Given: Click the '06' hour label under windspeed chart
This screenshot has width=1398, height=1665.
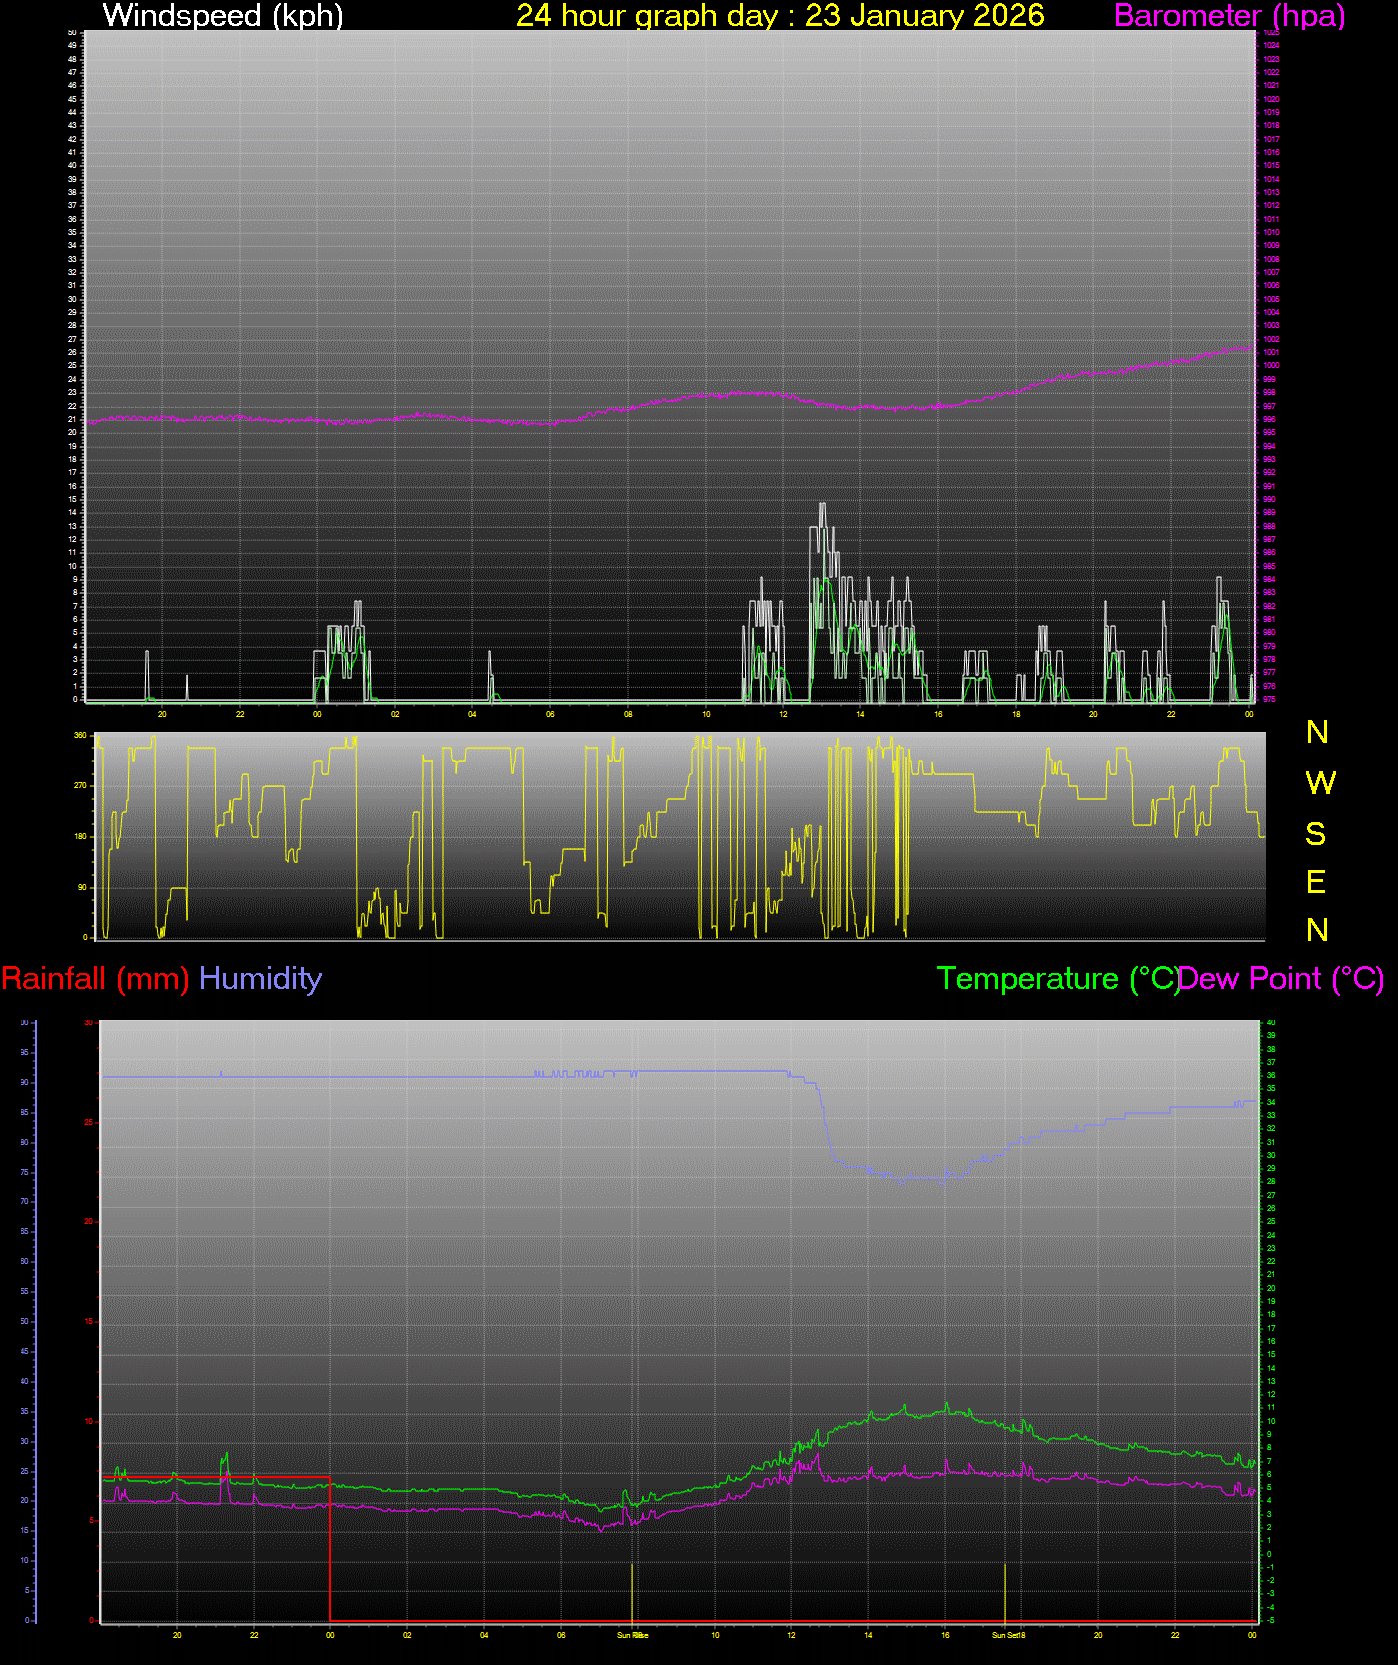Looking at the screenshot, I should point(550,714).
